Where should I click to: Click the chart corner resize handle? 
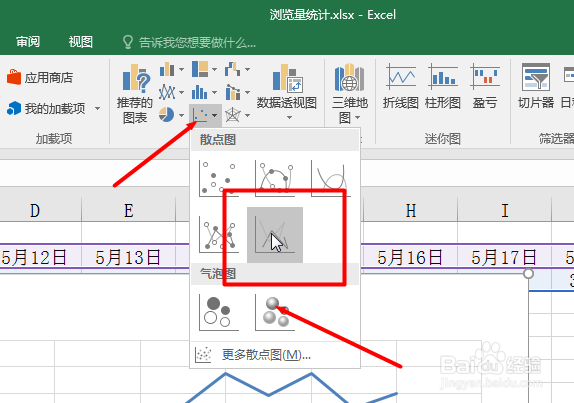coord(528,273)
